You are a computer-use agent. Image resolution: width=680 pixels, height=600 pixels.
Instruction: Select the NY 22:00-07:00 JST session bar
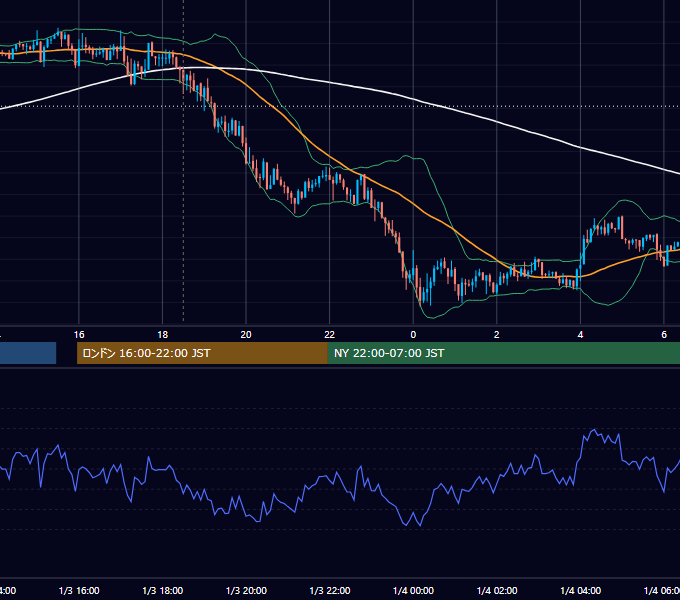pyautogui.click(x=503, y=353)
